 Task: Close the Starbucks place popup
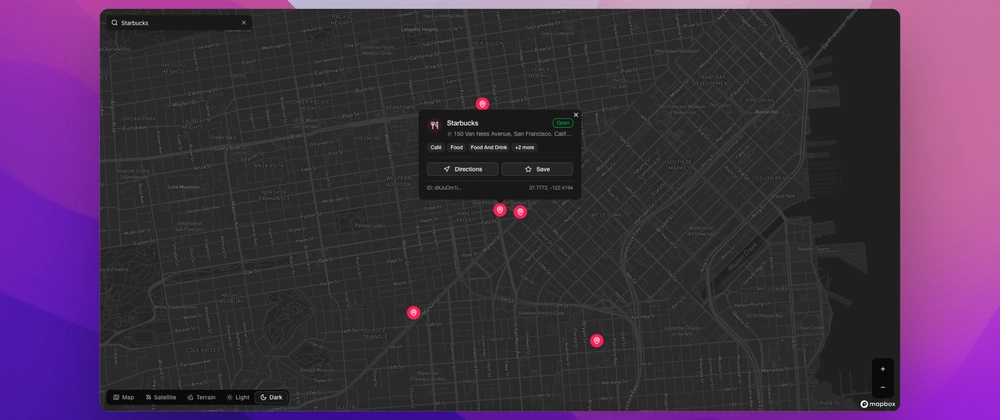click(x=576, y=115)
